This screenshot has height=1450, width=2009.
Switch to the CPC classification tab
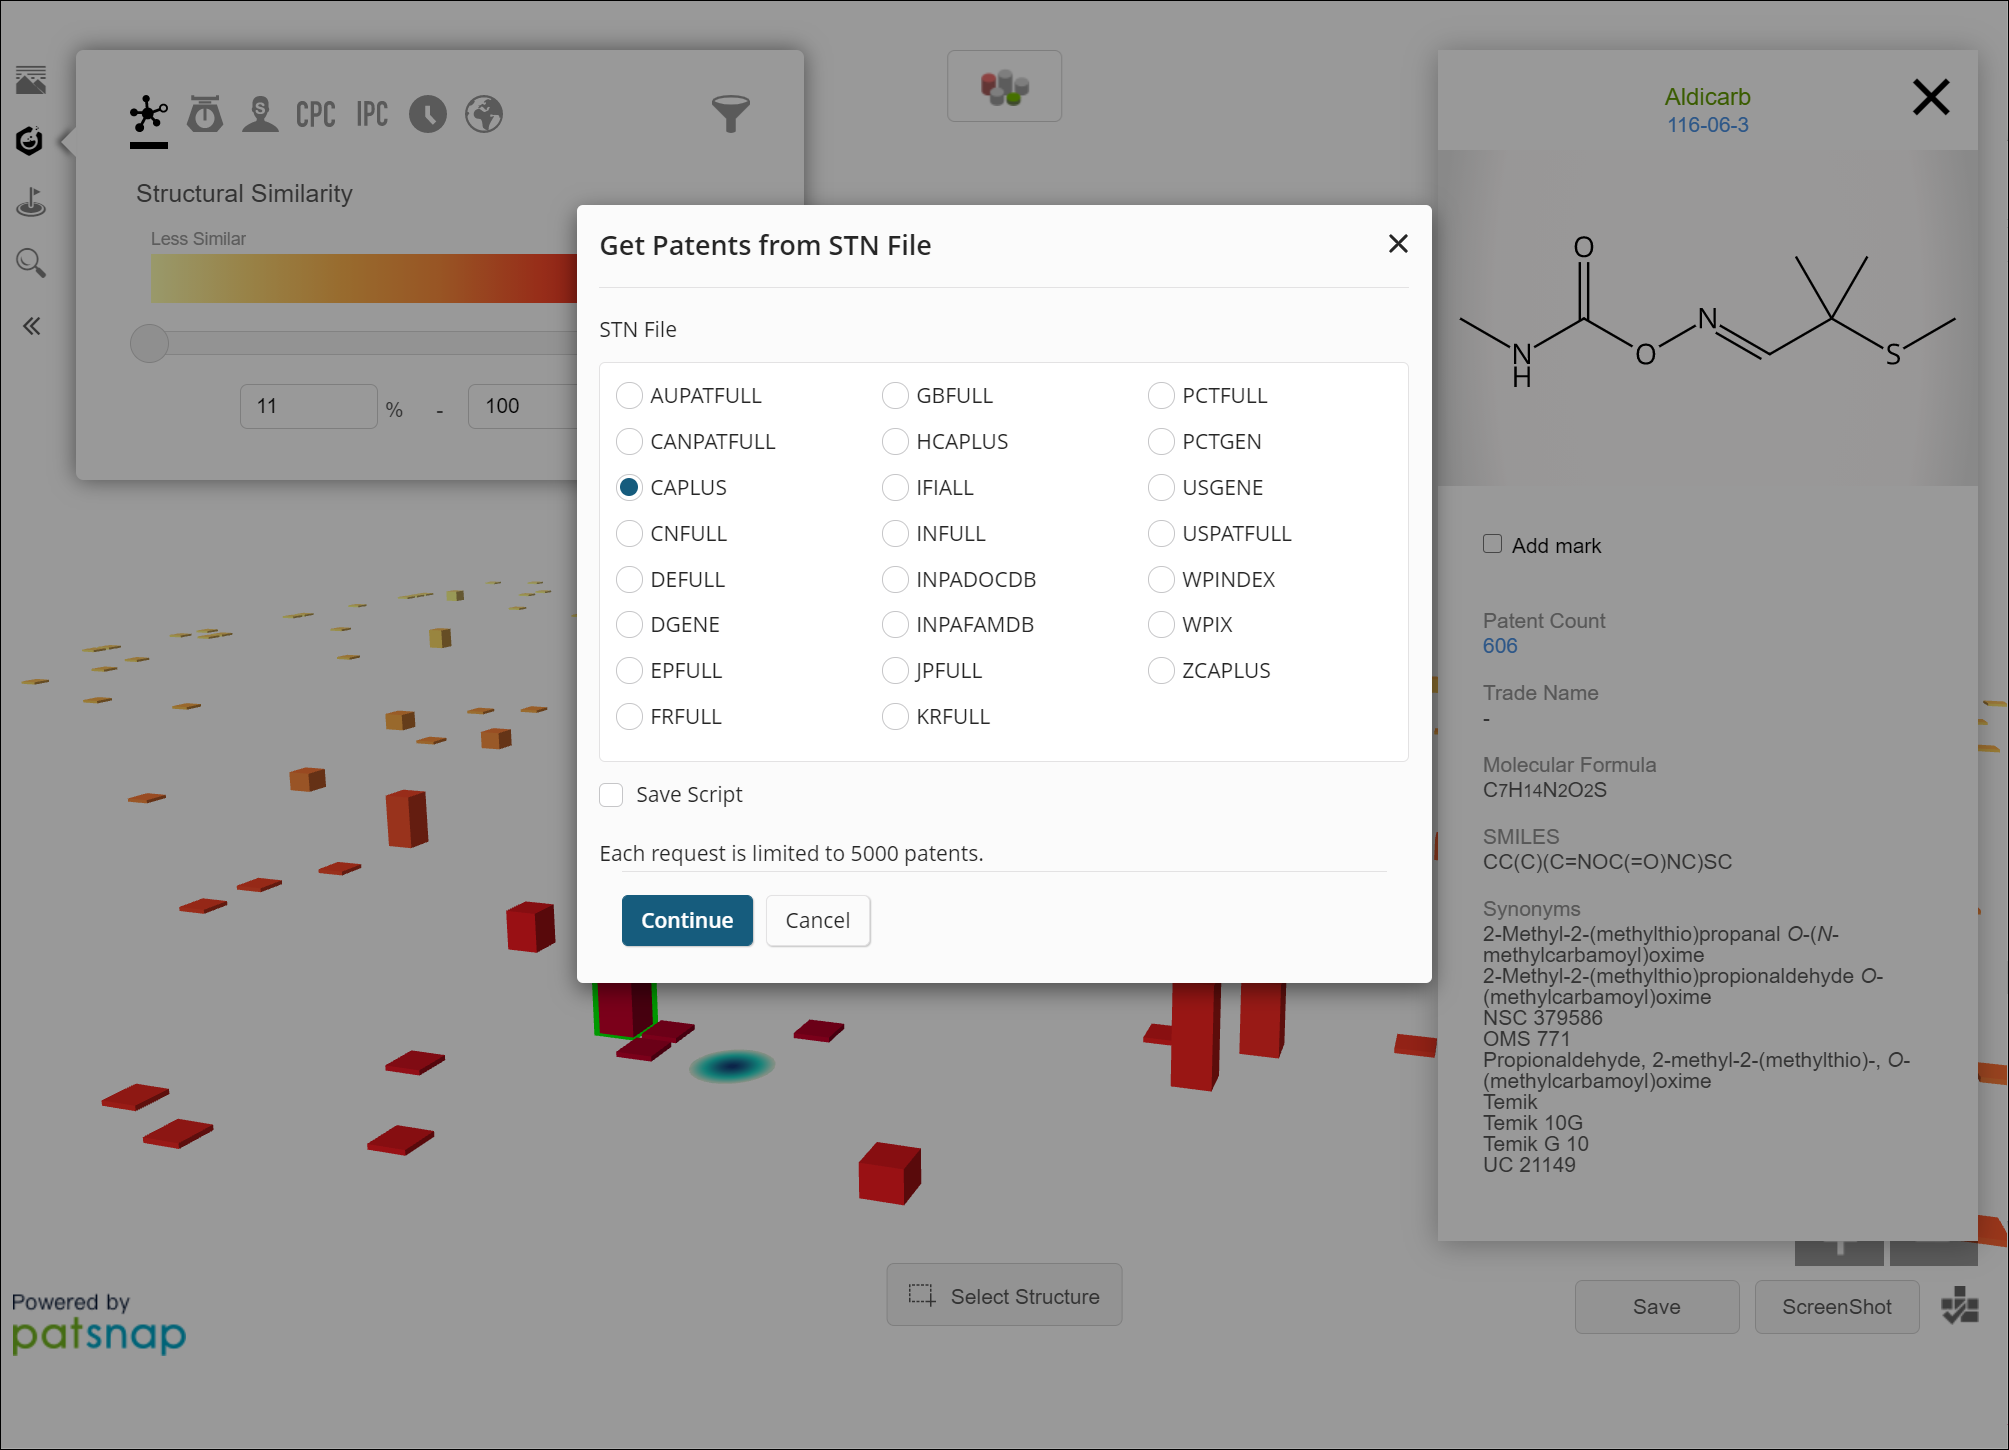[x=316, y=114]
